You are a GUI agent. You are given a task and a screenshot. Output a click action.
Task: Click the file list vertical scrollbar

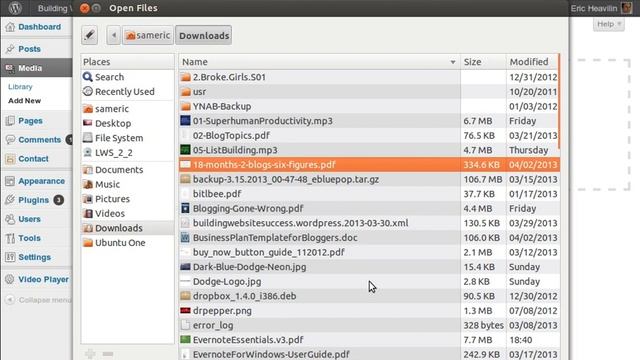[559, 102]
